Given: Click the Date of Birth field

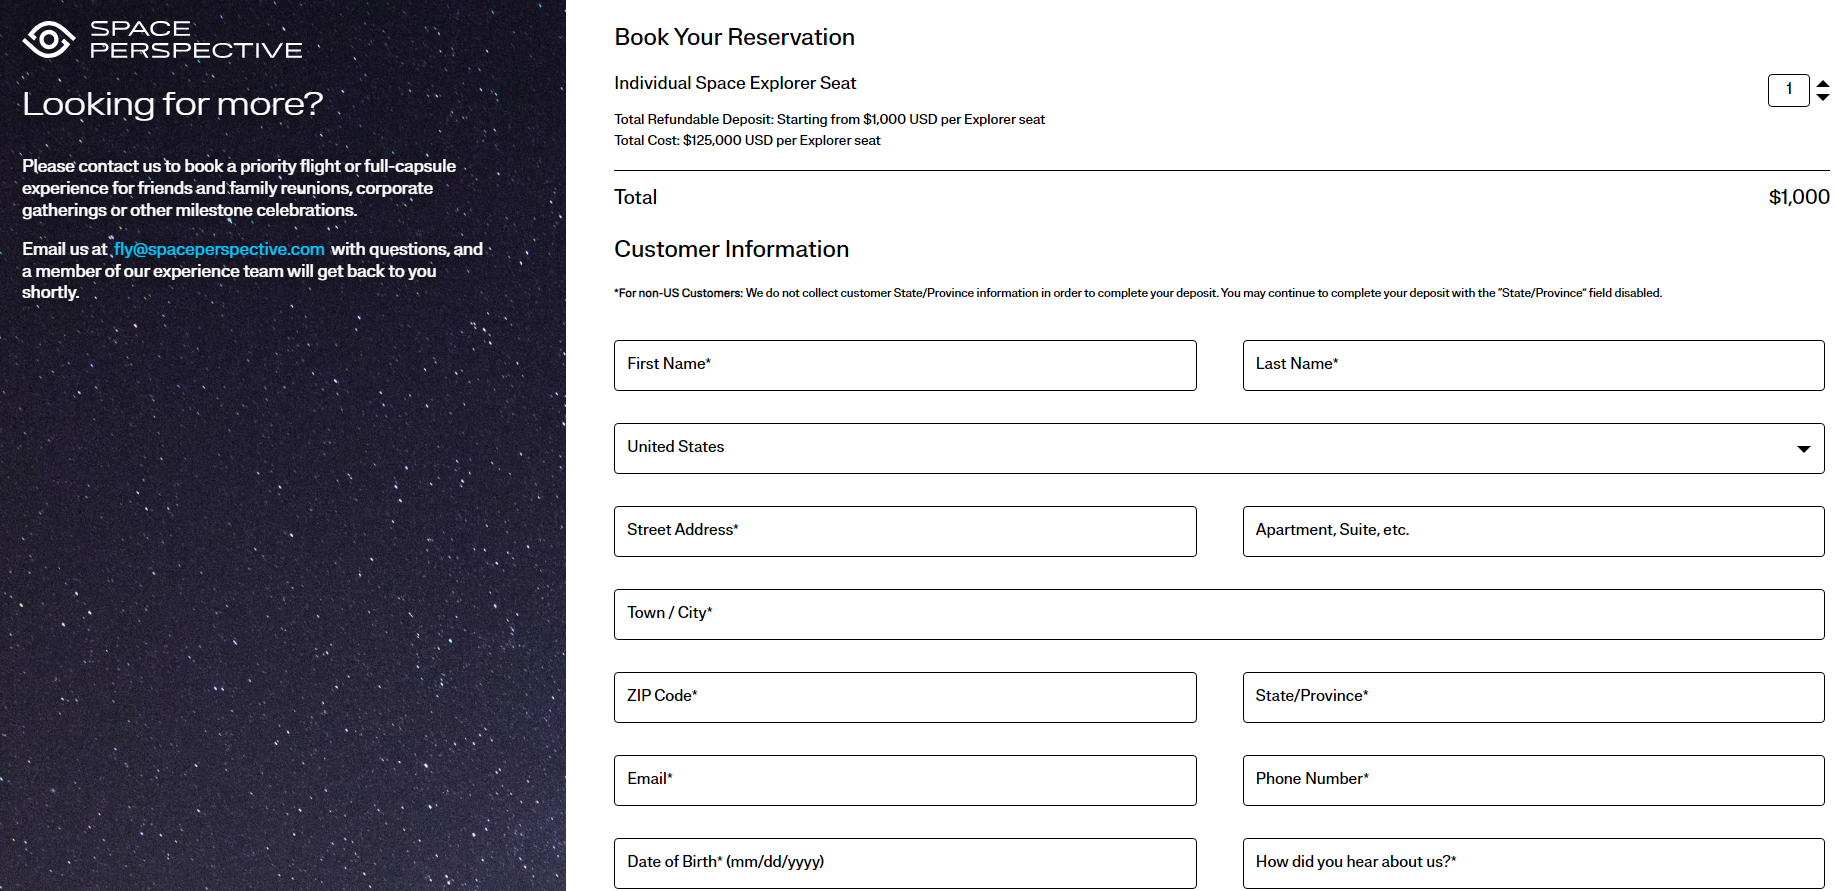Looking at the screenshot, I should [904, 863].
